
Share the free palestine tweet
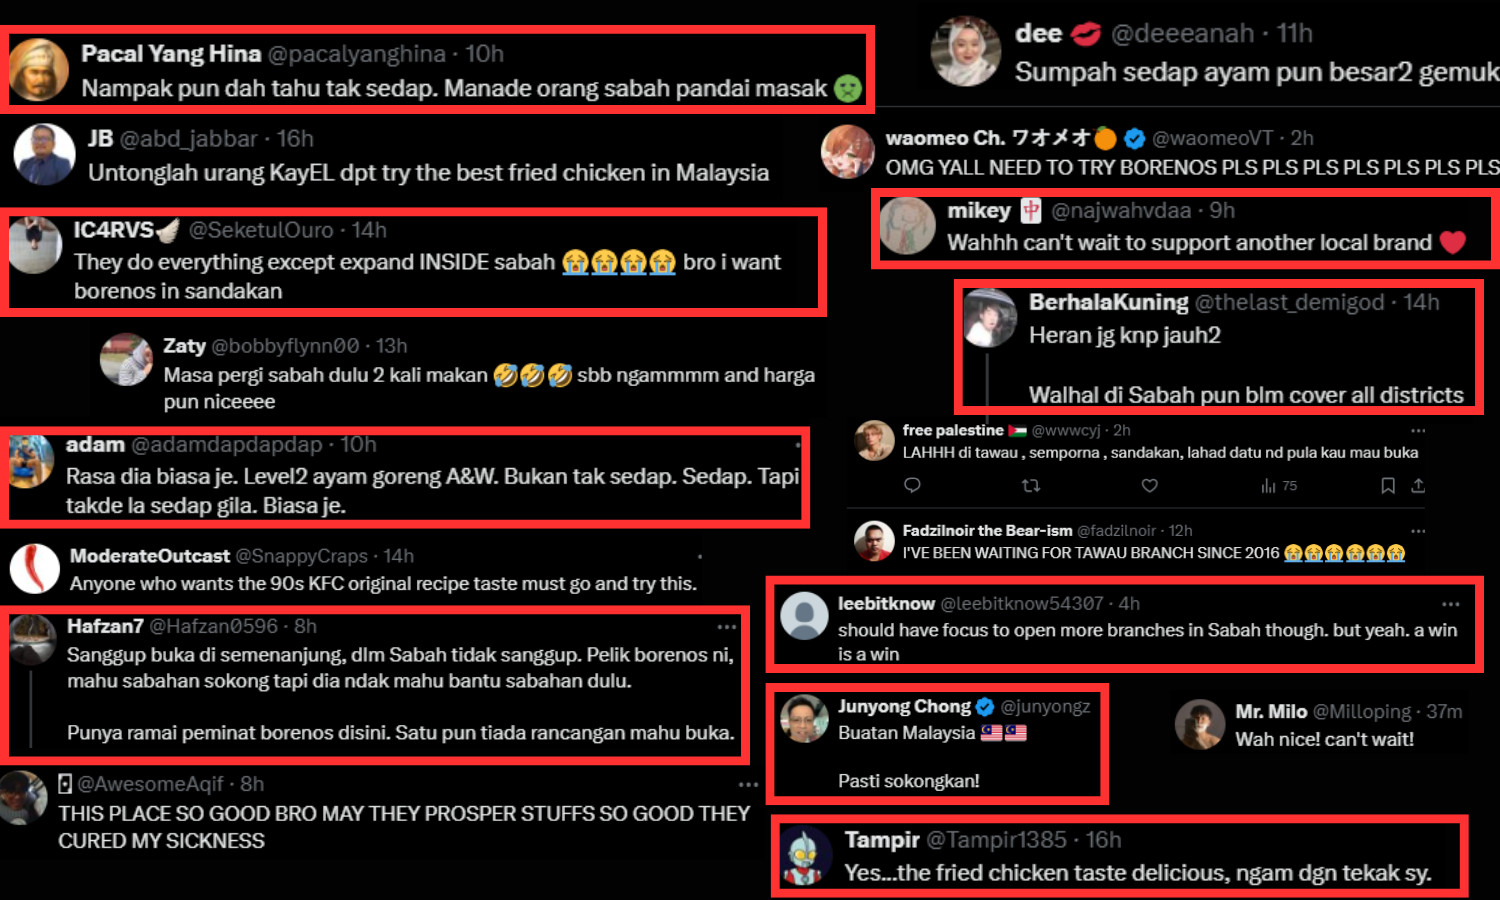tap(1418, 486)
